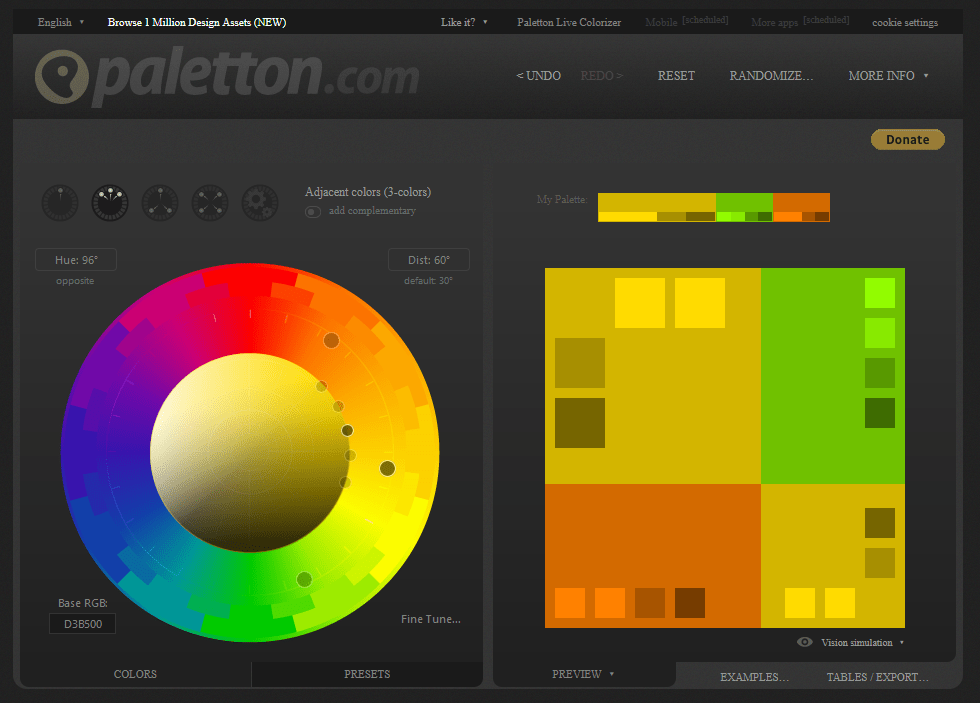Viewport: 980px width, 703px height.
Task: Expand the Like it? dropdown
Action: pos(464,22)
